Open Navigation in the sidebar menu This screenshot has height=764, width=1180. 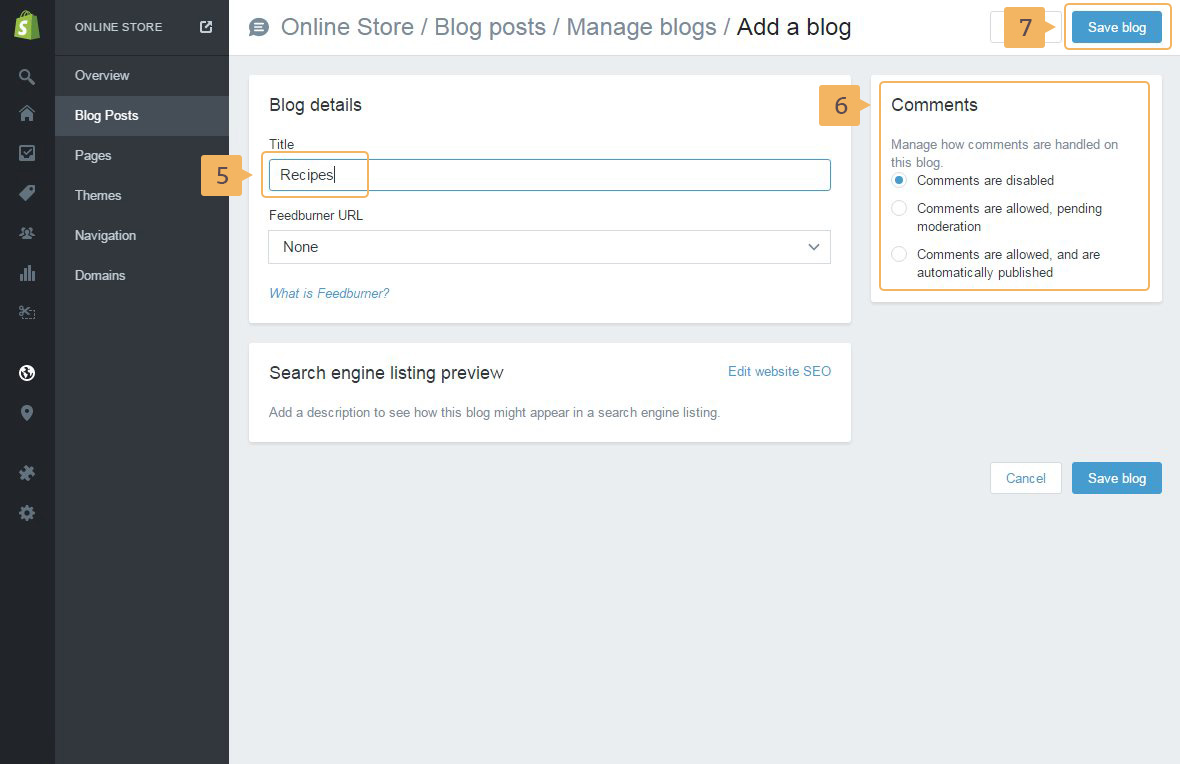click(x=105, y=235)
